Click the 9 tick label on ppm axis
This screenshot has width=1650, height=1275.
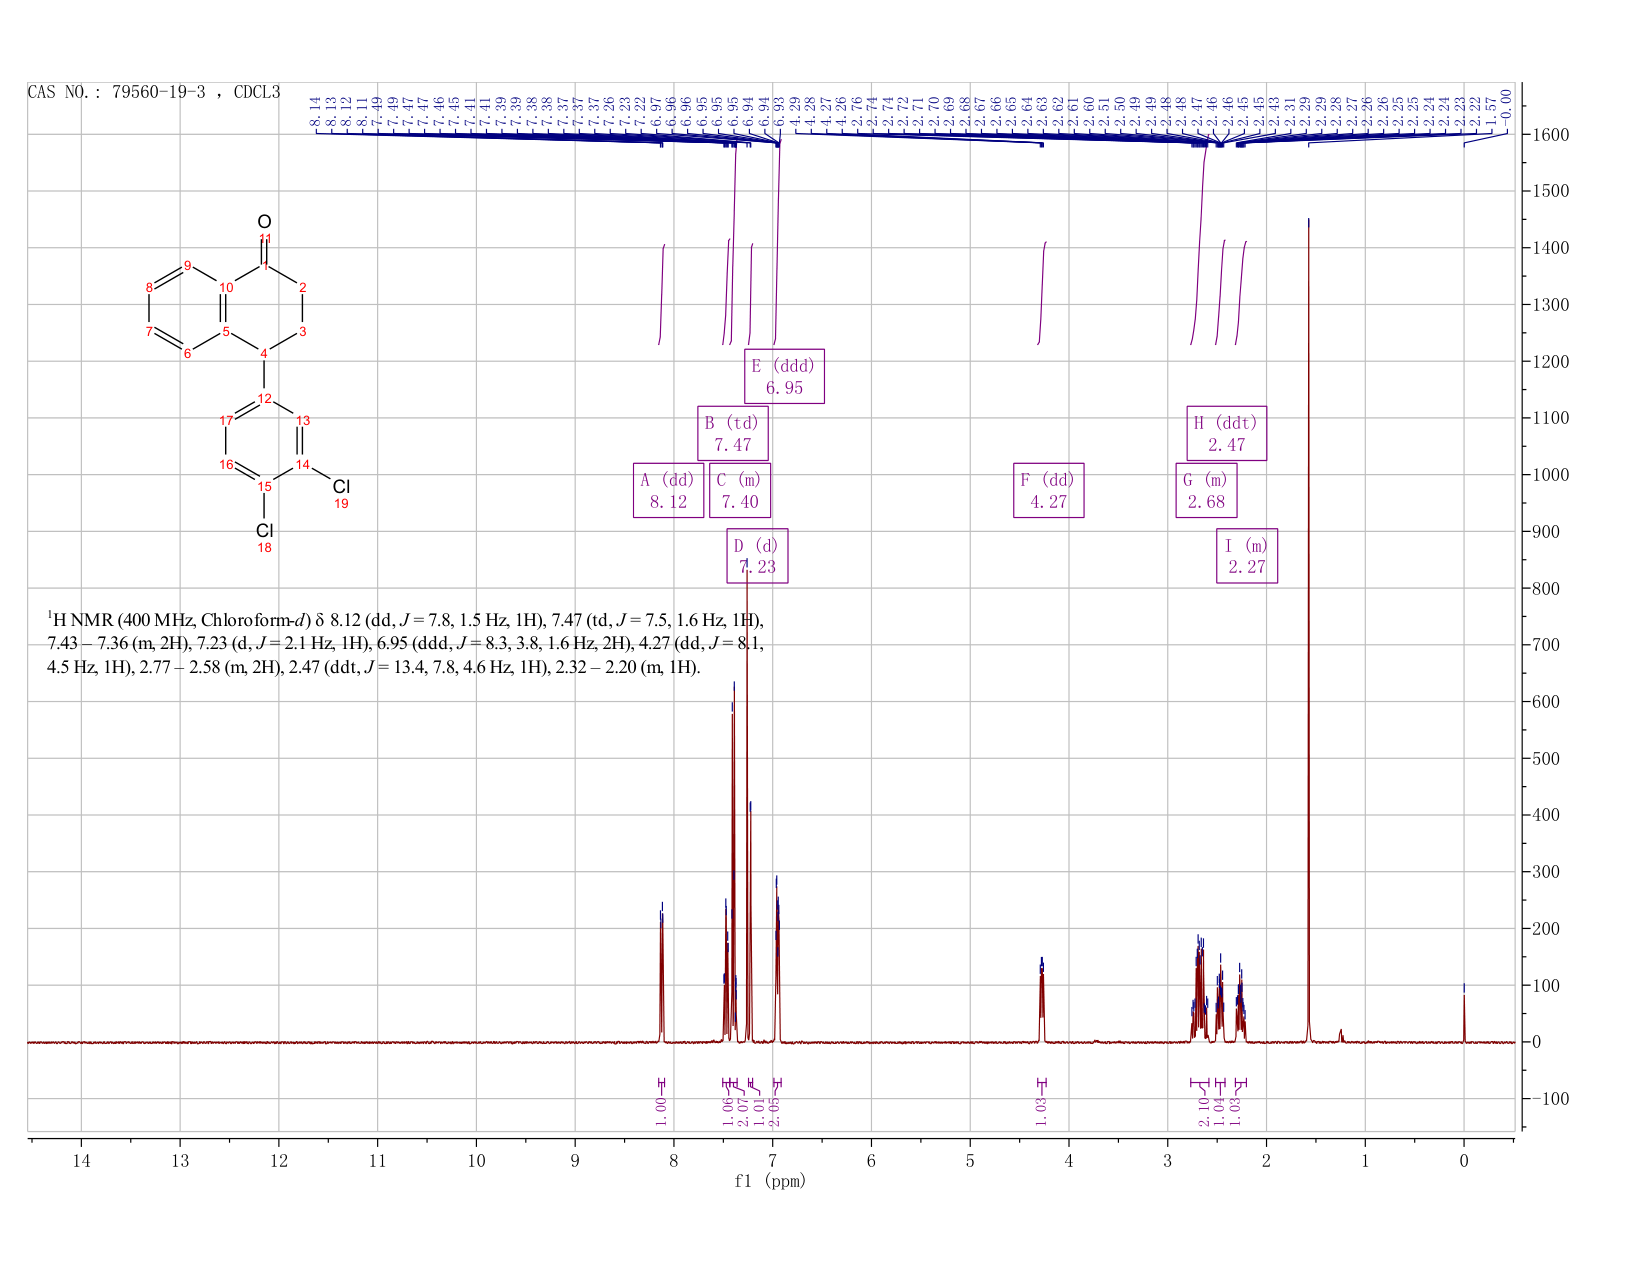click(x=575, y=1160)
